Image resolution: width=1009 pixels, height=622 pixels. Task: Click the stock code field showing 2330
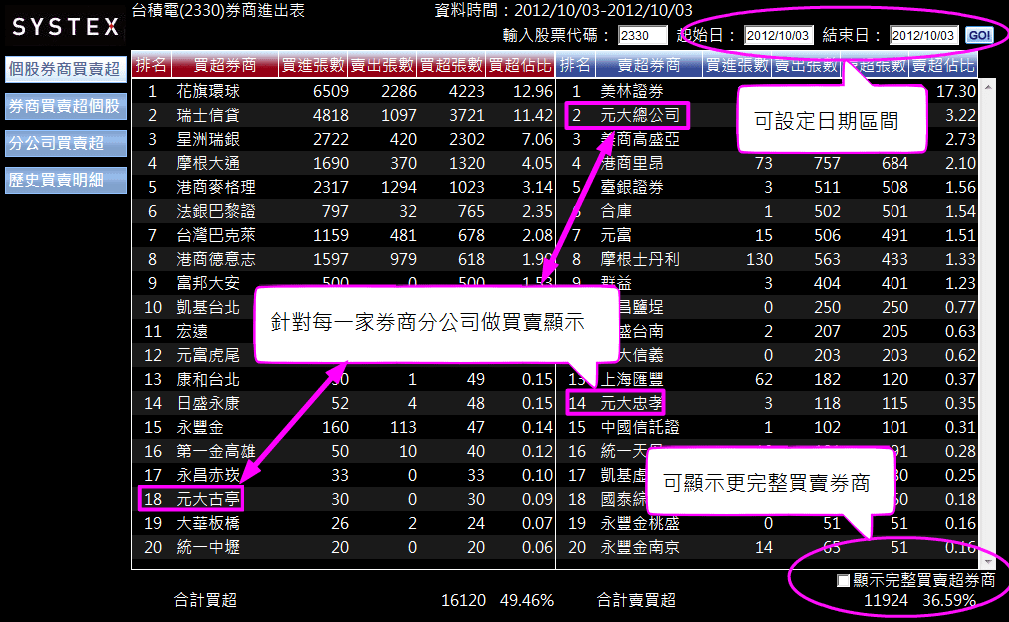[x=643, y=36]
